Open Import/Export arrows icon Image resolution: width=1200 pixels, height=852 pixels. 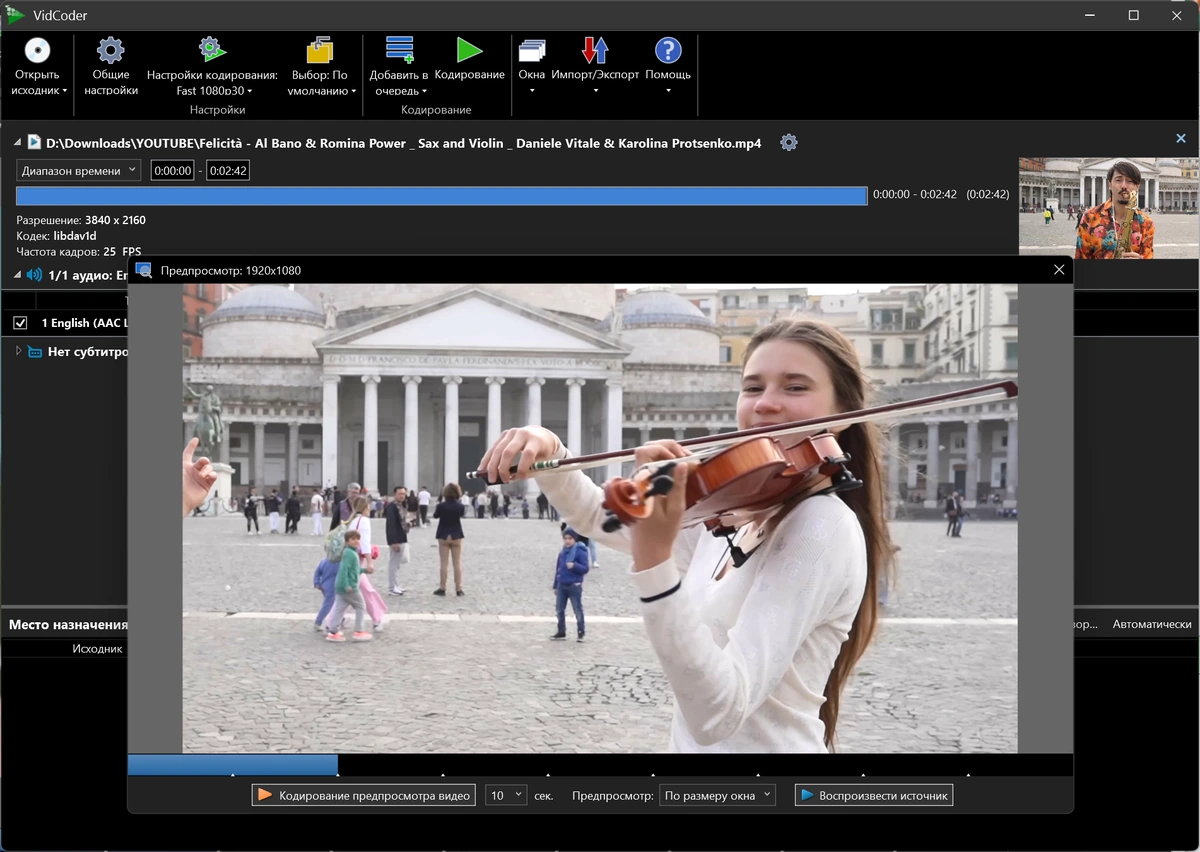tap(595, 51)
